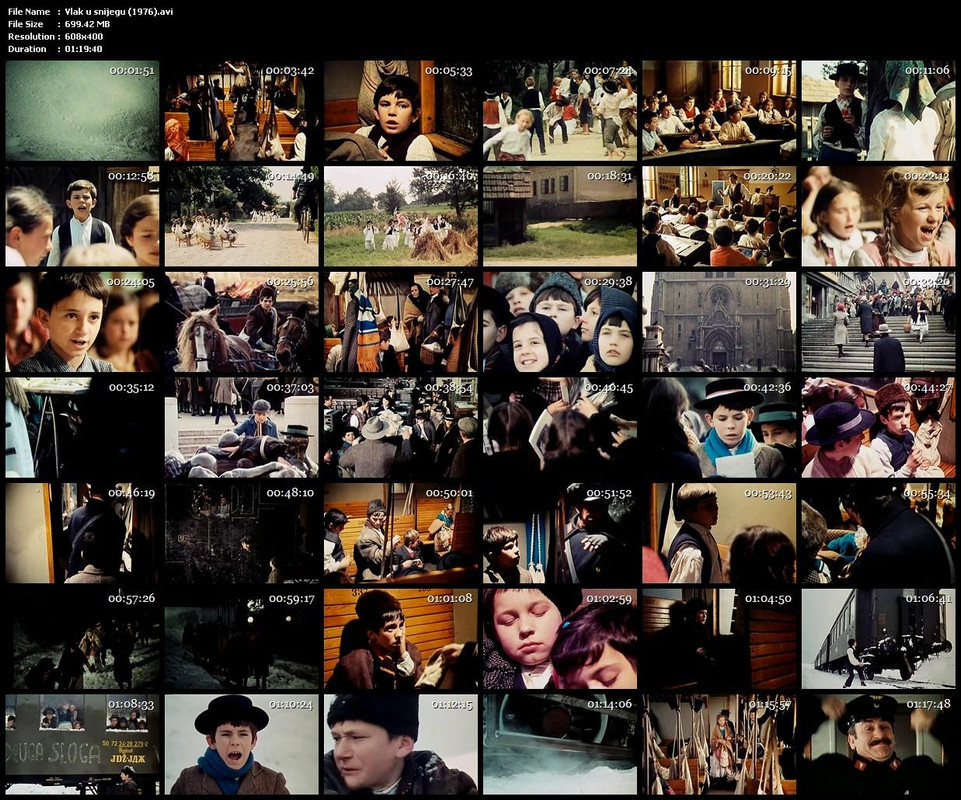961x800 pixels.
Task: Select the thumbnail stamped 00:29:38
Action: click(560, 322)
